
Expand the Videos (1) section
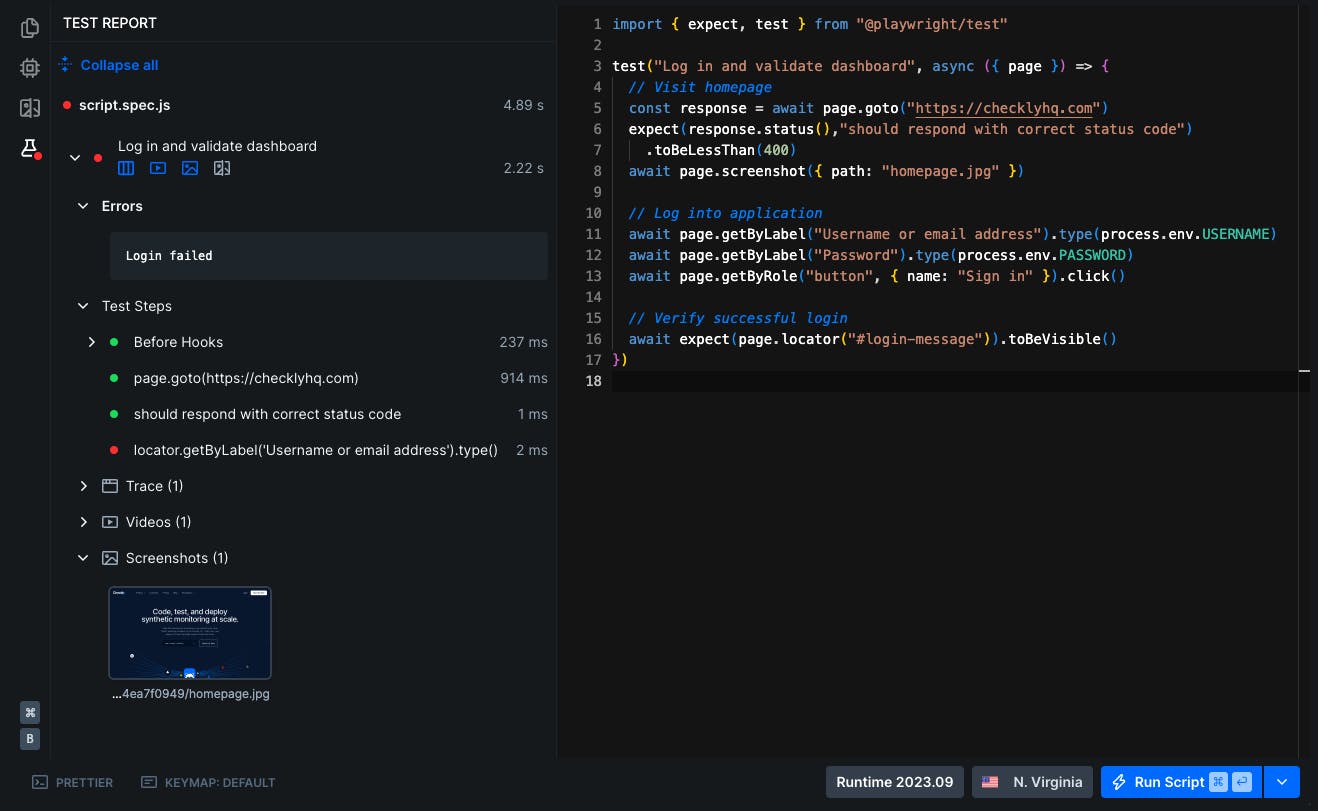[x=84, y=522]
